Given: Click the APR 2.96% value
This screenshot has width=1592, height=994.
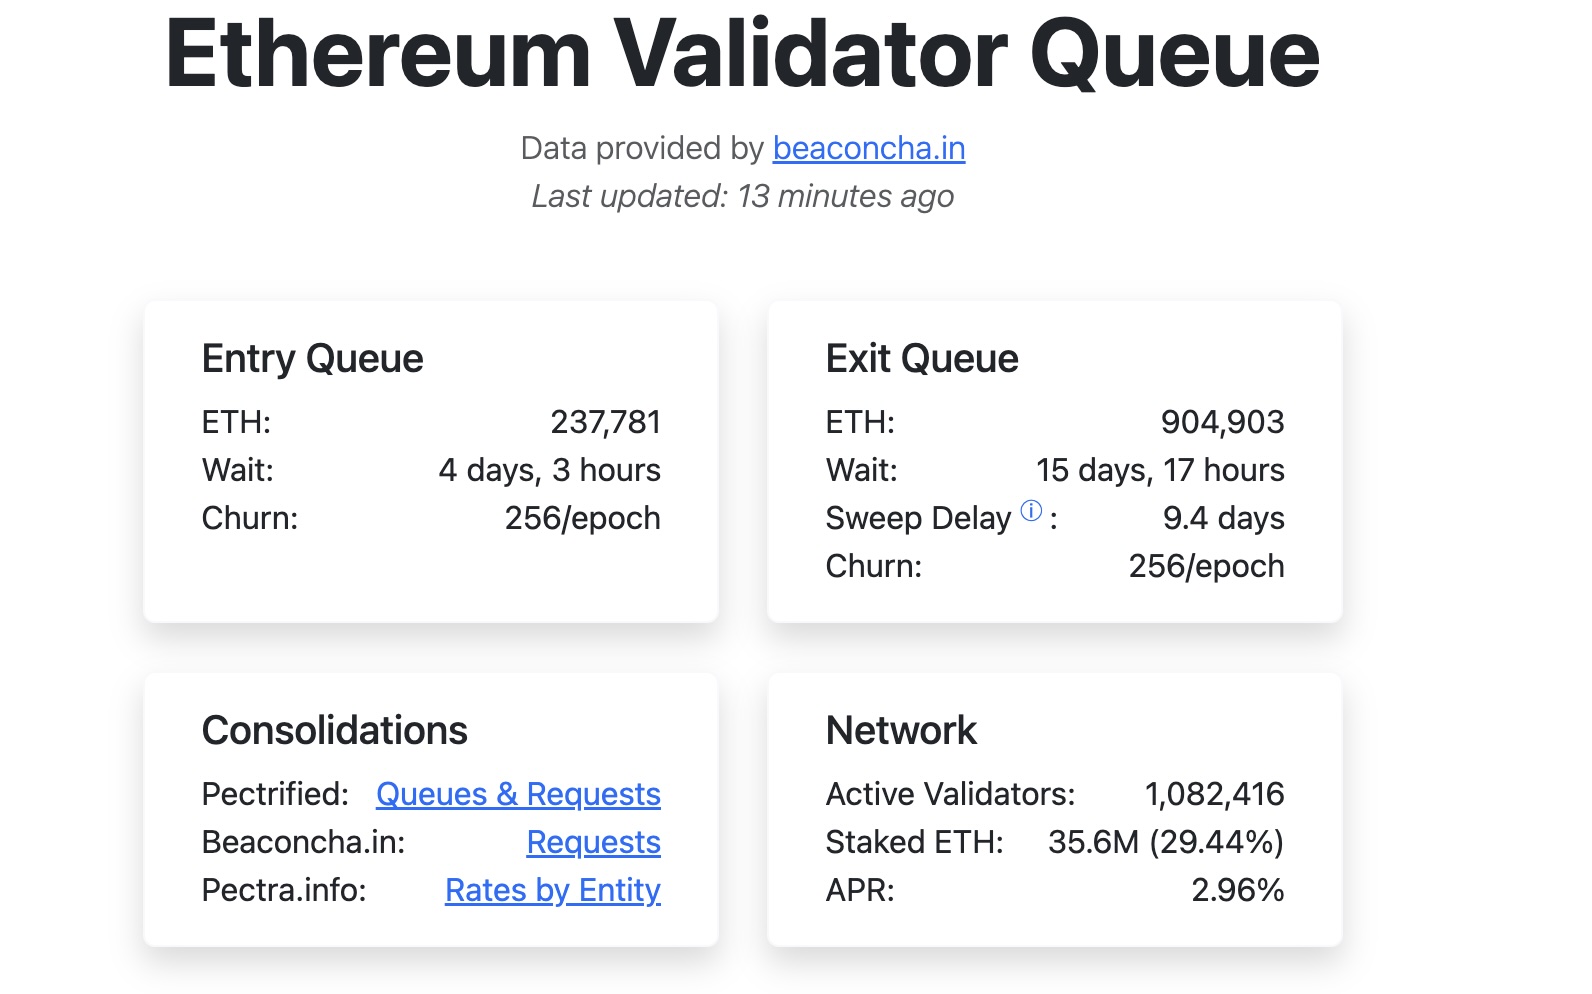Looking at the screenshot, I should pyautogui.click(x=1238, y=890).
